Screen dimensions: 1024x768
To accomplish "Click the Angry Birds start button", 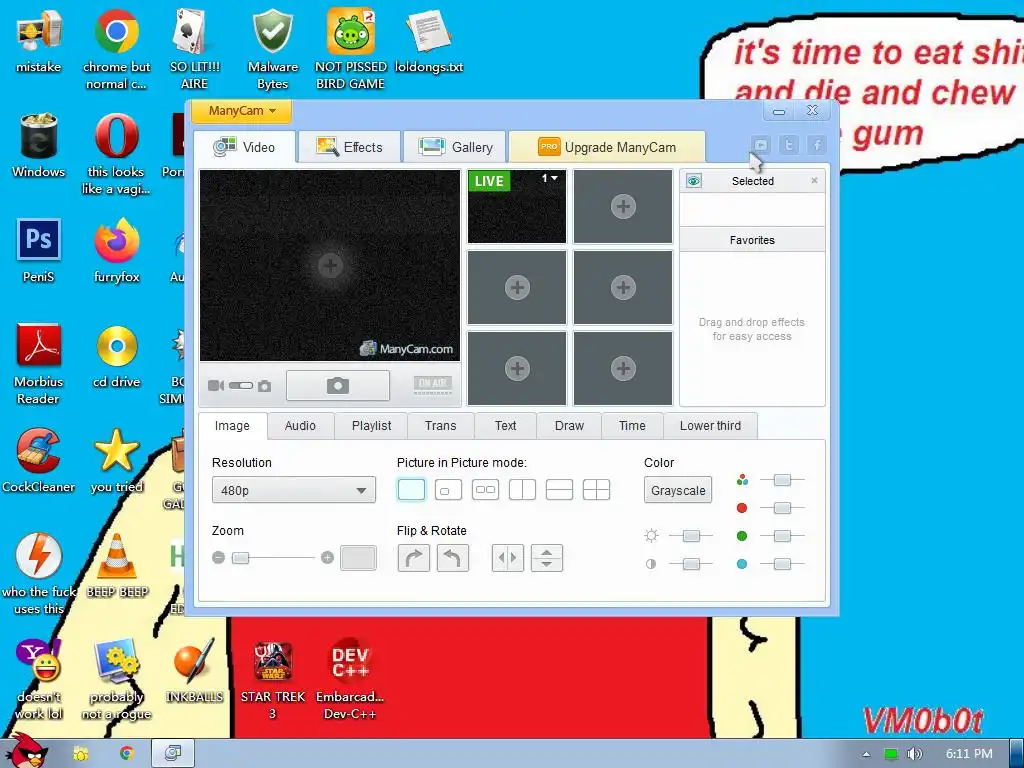I will pyautogui.click(x=26, y=751).
